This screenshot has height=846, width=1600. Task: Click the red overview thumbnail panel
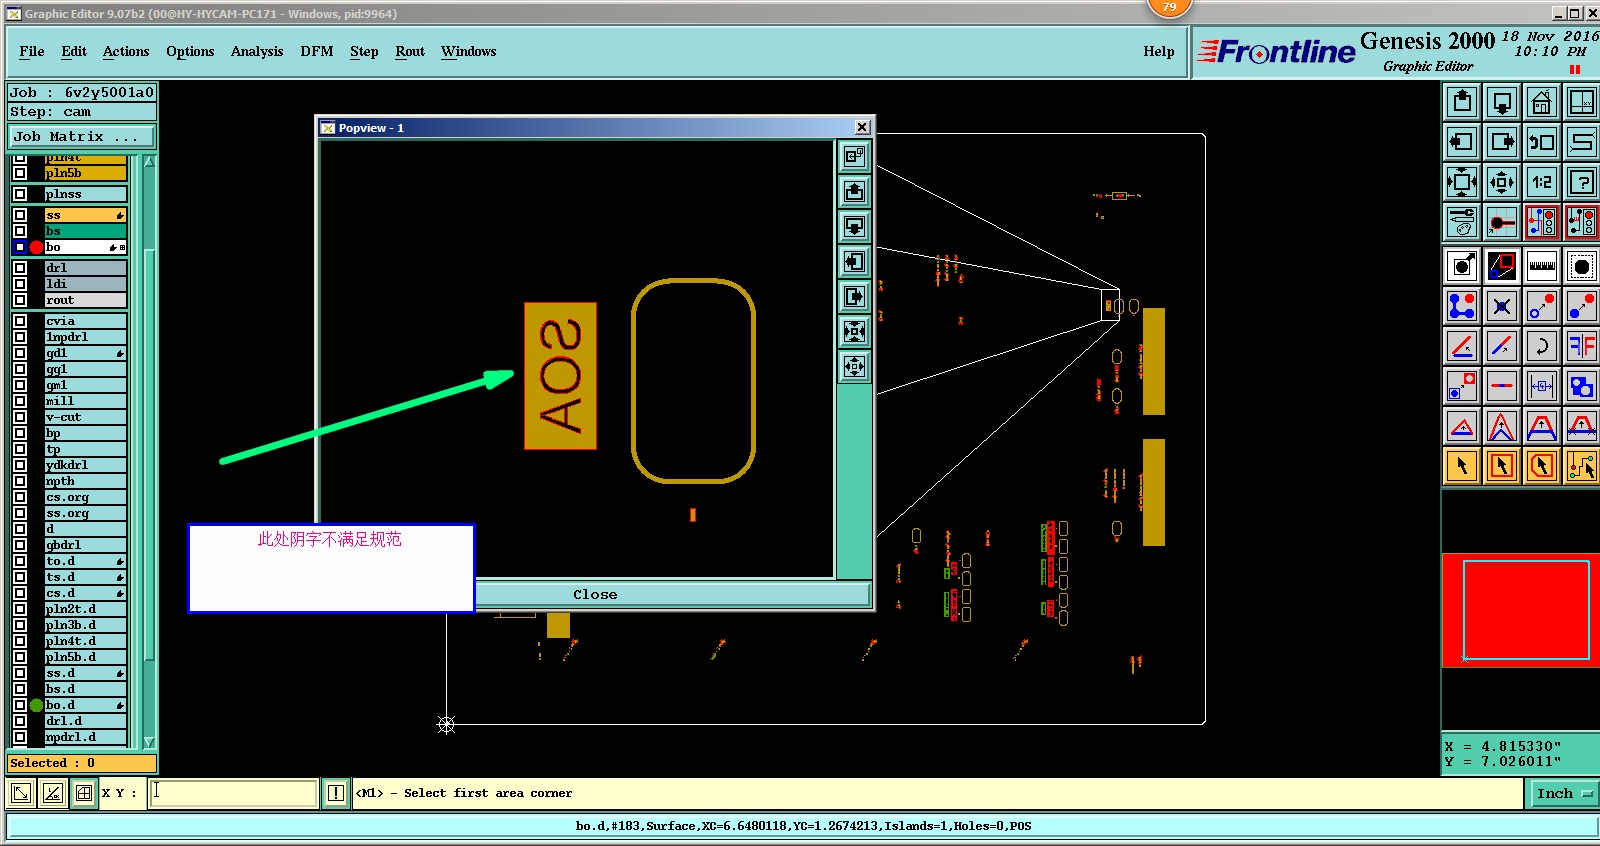pos(1521,610)
